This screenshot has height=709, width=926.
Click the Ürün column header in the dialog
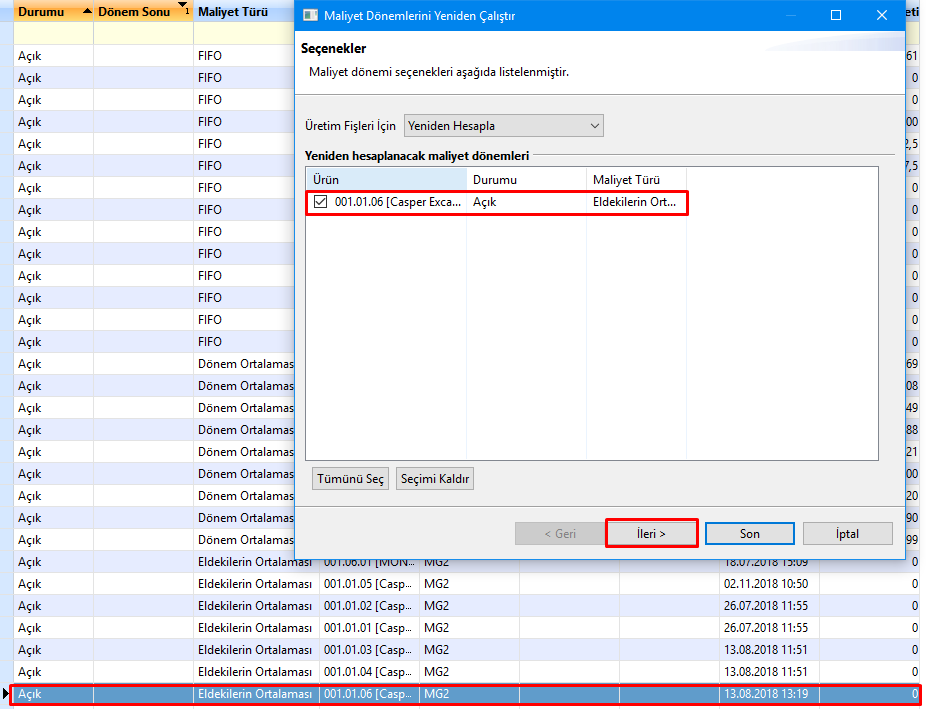385,179
